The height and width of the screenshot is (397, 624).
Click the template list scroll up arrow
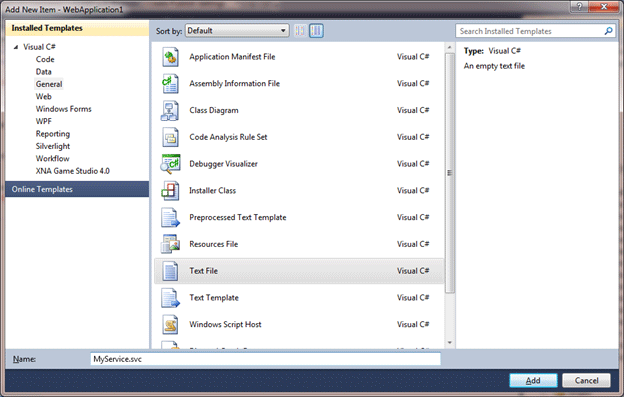click(x=450, y=48)
